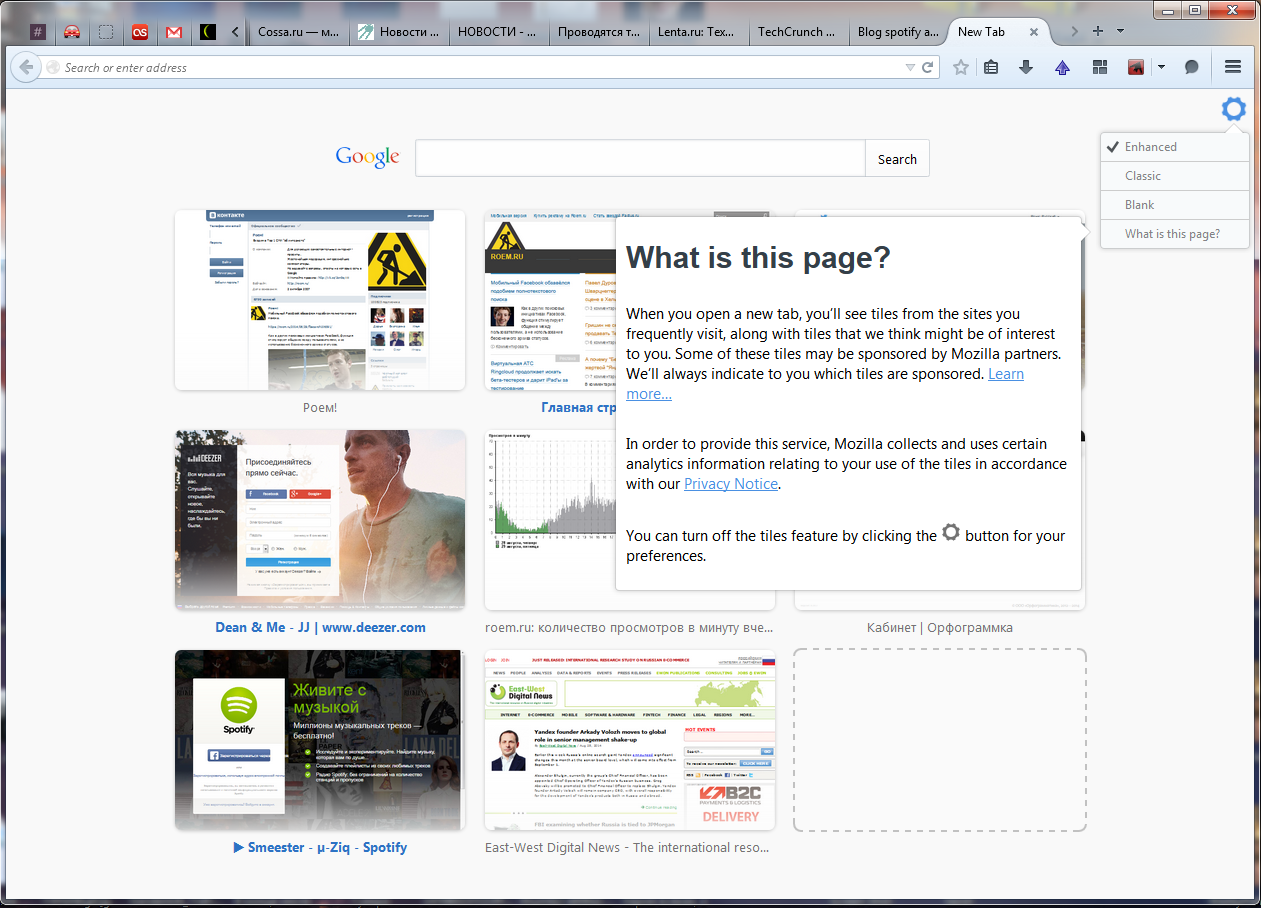Viewport: 1261px width, 908px height.
Task: Open the Deezer Dean & Me tile
Action: 320,520
